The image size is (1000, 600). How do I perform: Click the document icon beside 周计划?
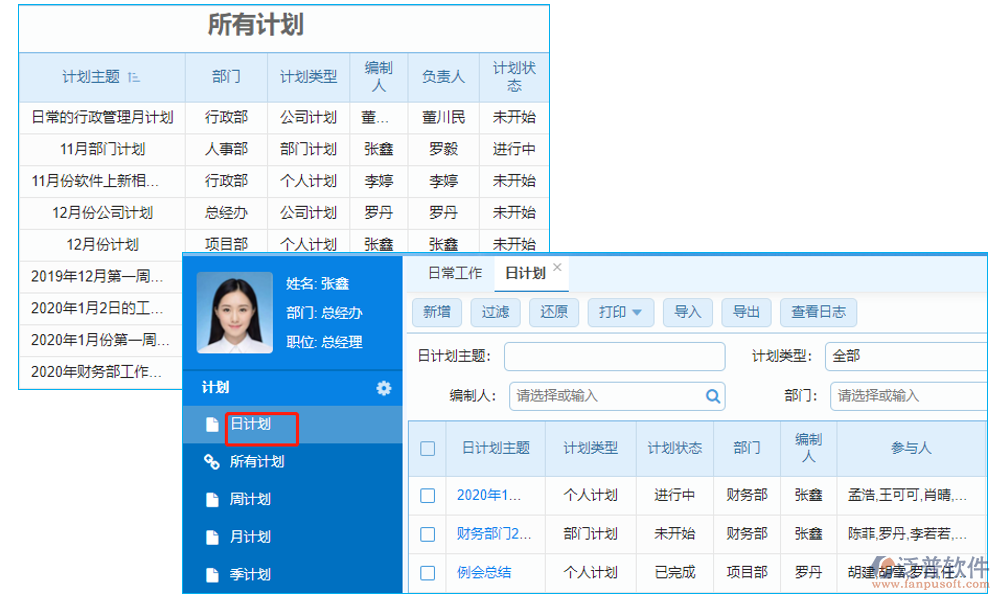(x=211, y=500)
